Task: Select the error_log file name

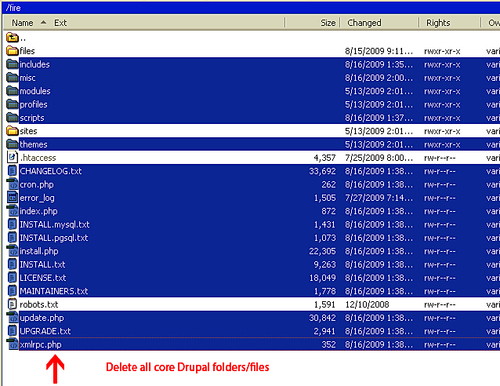Action: (x=37, y=198)
